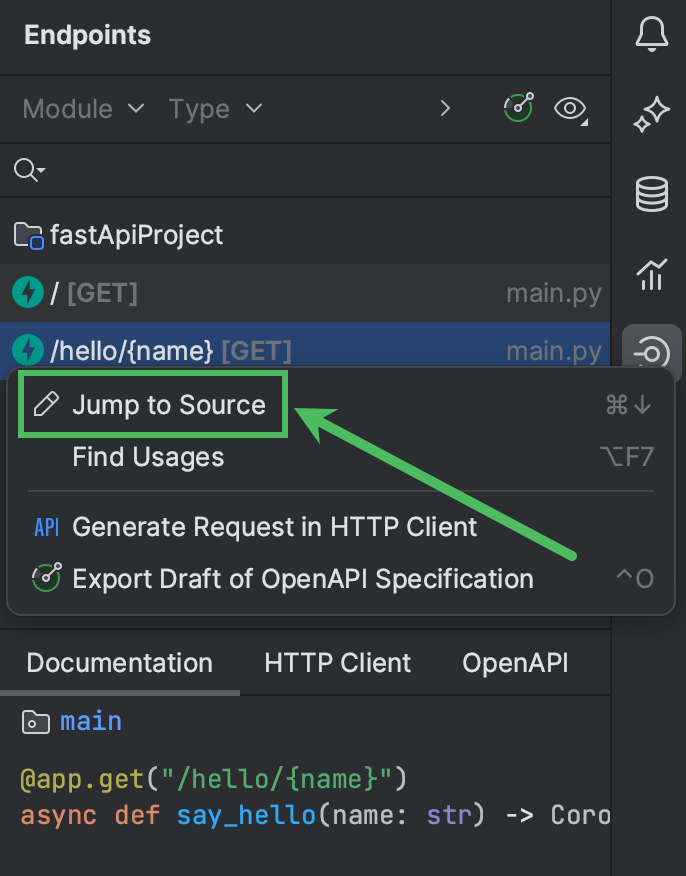The width and height of the screenshot is (686, 876).
Task: Click the main link in Documentation panel
Action: pyautogui.click(x=91, y=720)
